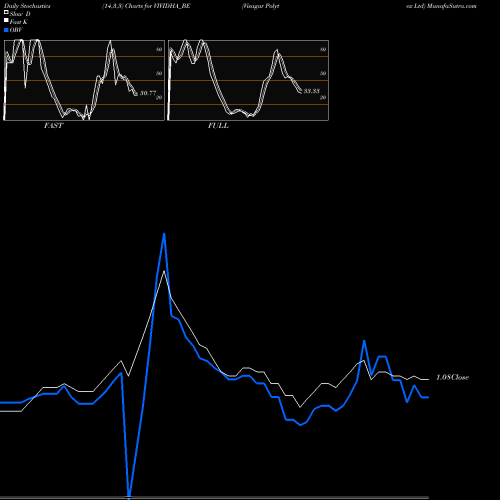The width and height of the screenshot is (500, 500).
Task: Click the '1.08Close' price label
Action: [452, 377]
